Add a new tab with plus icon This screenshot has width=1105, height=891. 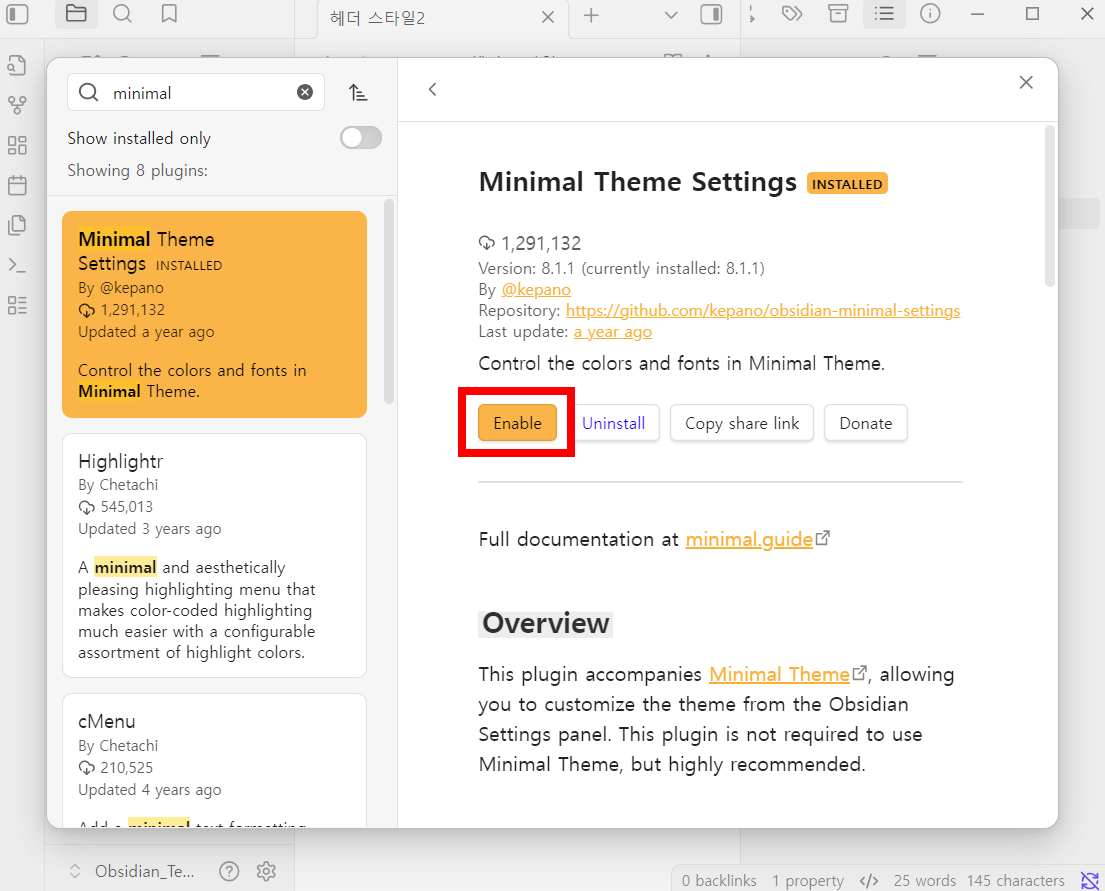591,16
